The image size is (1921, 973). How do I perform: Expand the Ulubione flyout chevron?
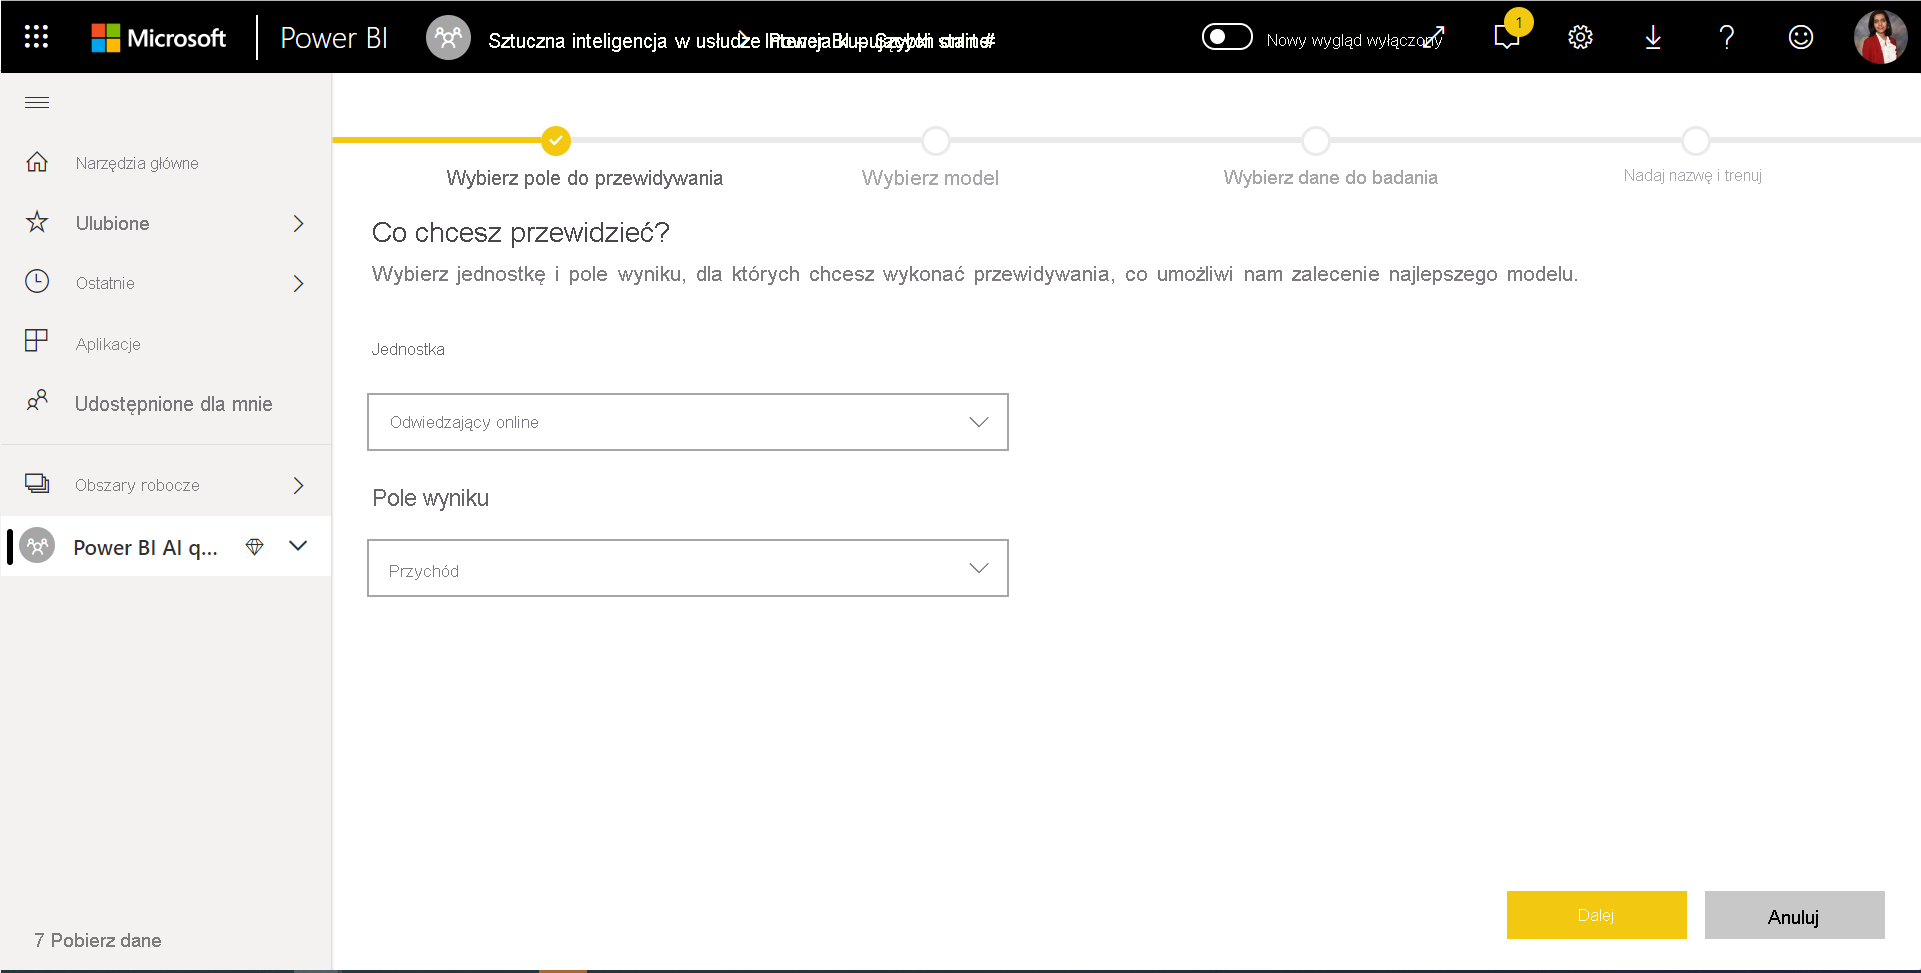tap(298, 223)
